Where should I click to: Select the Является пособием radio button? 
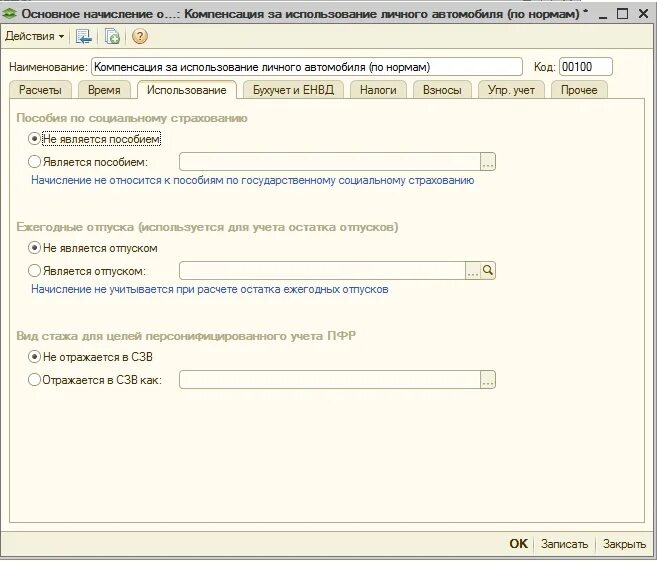coord(34,162)
